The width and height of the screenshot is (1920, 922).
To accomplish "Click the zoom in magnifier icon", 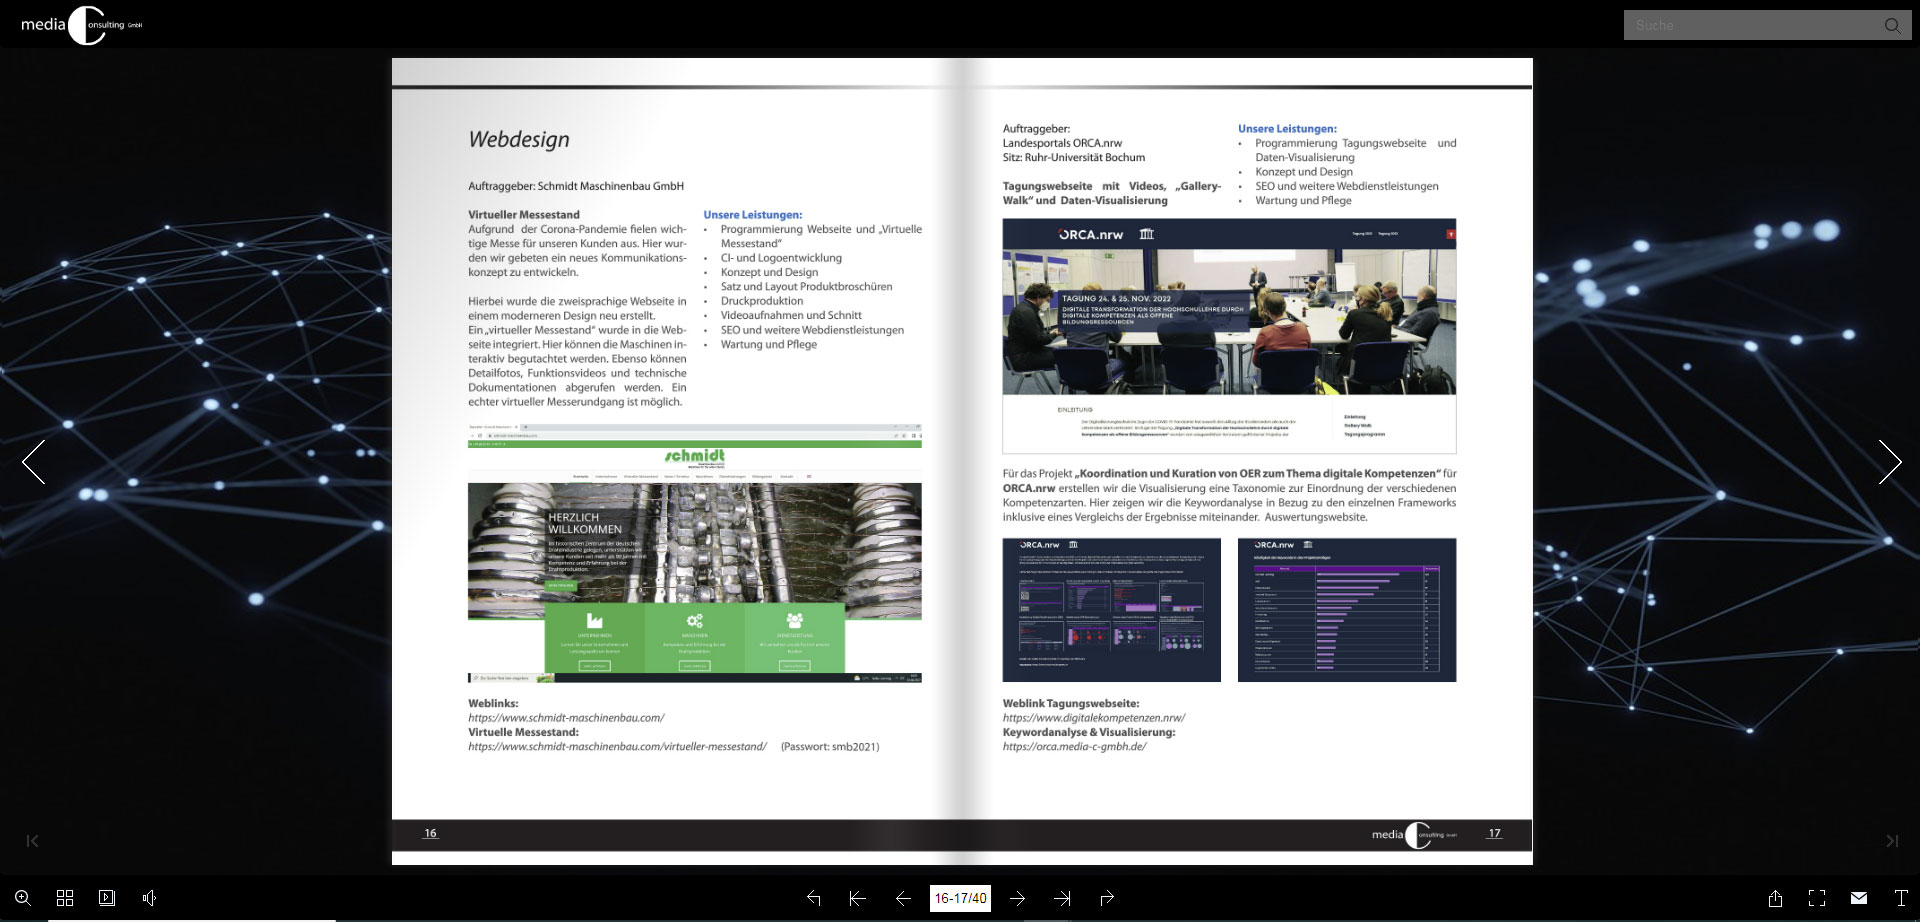I will tap(23, 898).
